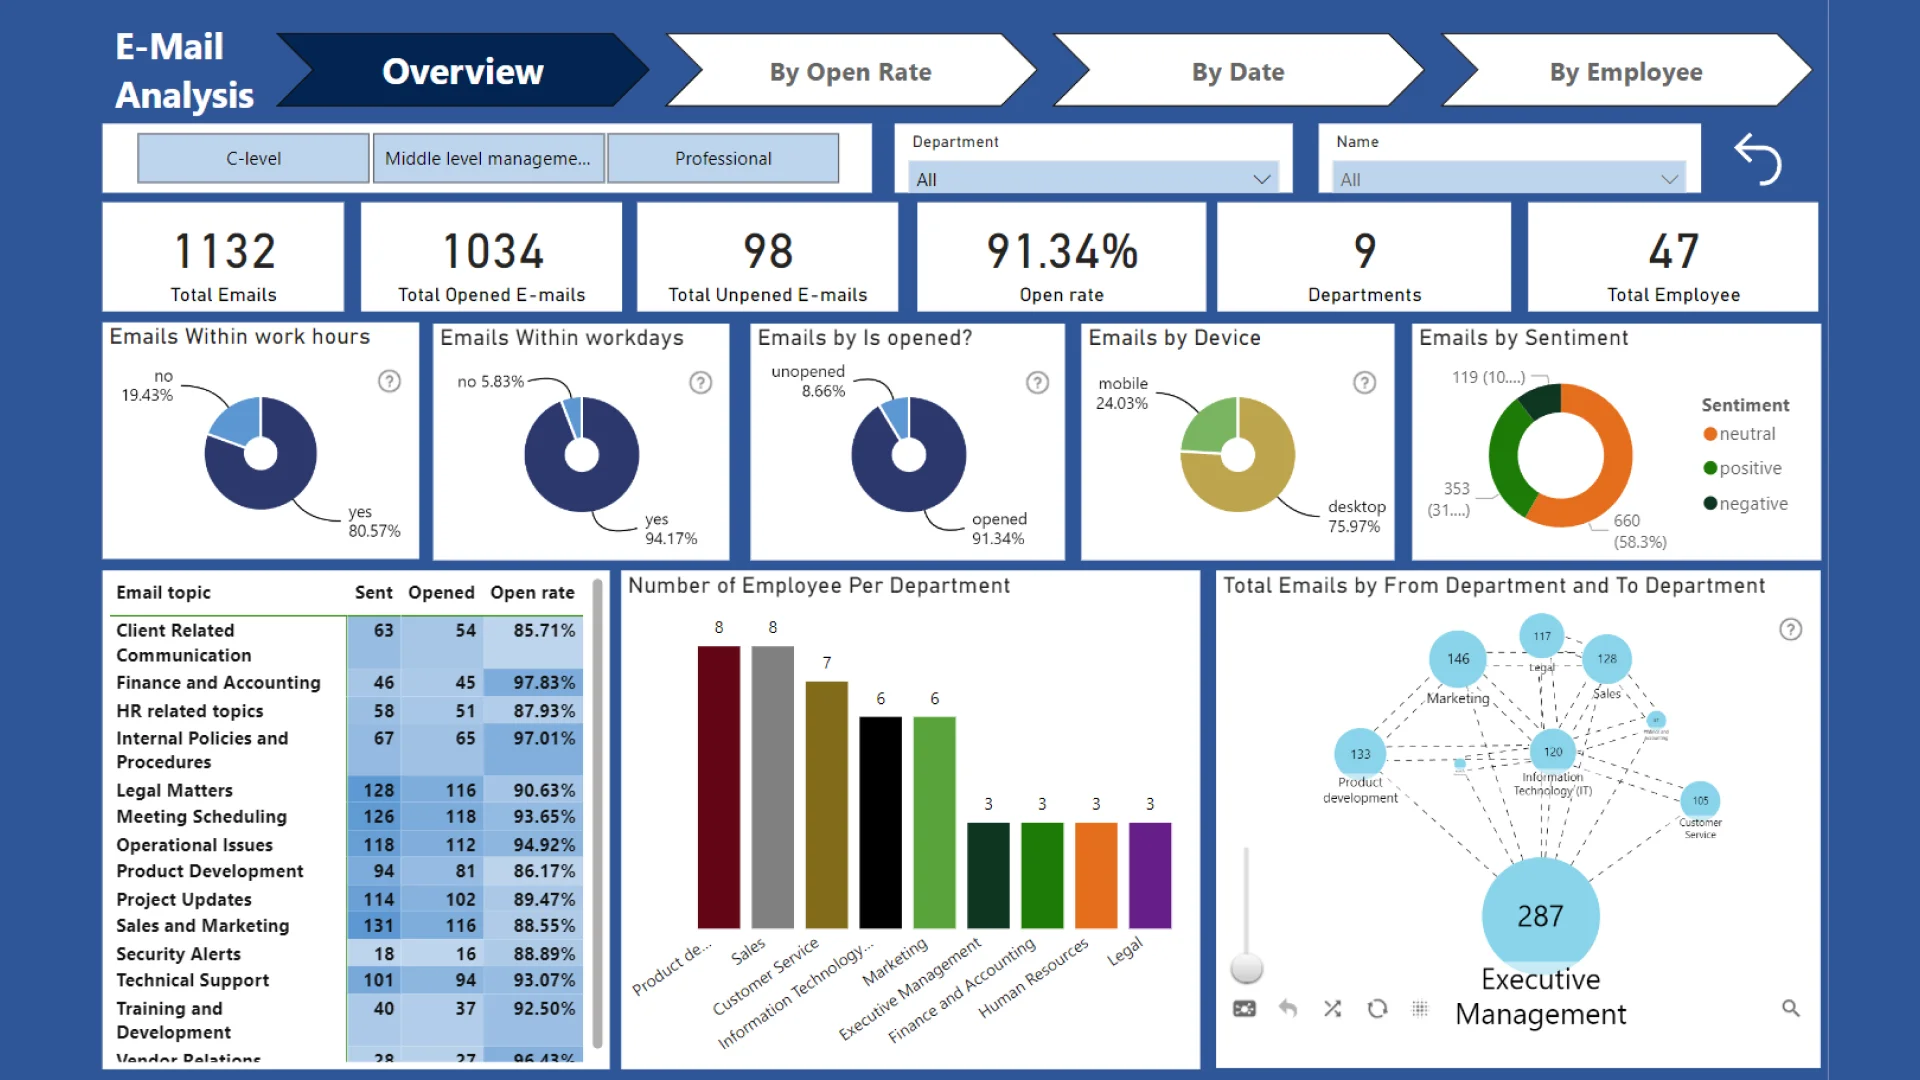This screenshot has width=1920, height=1080.
Task: Click the Total Emails 1132 card
Action: 223,257
